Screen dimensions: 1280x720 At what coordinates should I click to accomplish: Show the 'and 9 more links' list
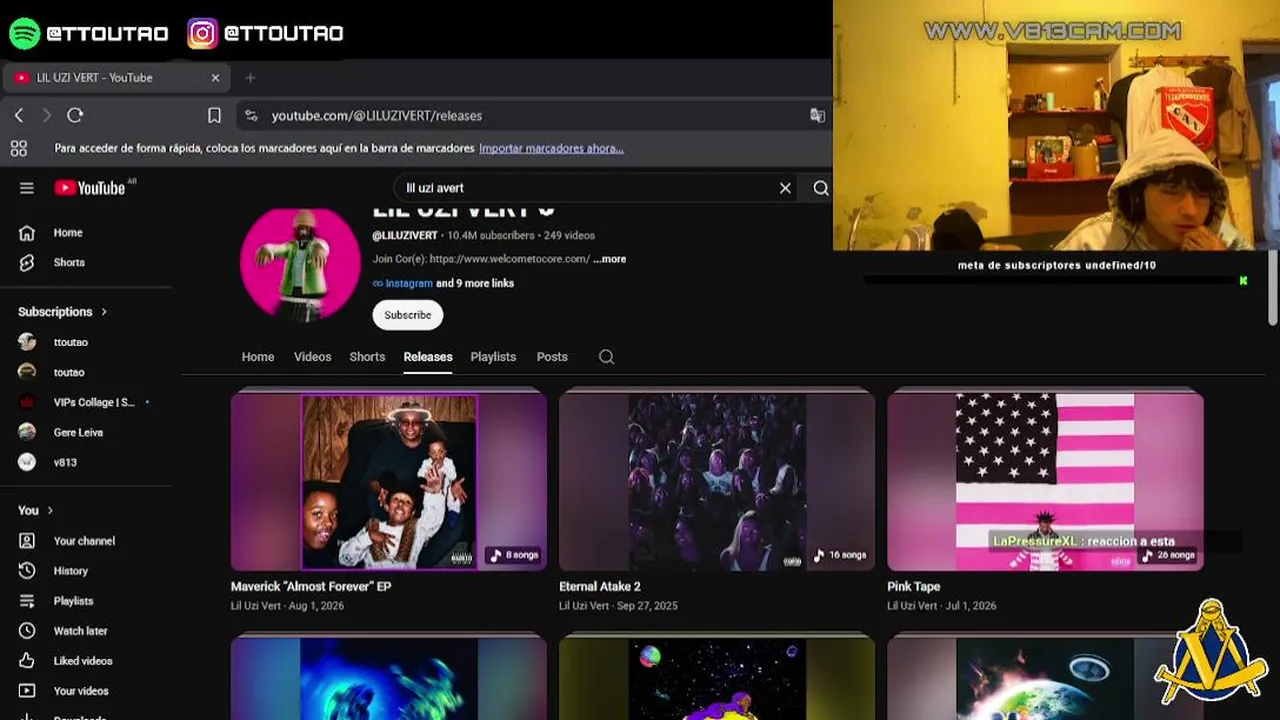[x=475, y=283]
